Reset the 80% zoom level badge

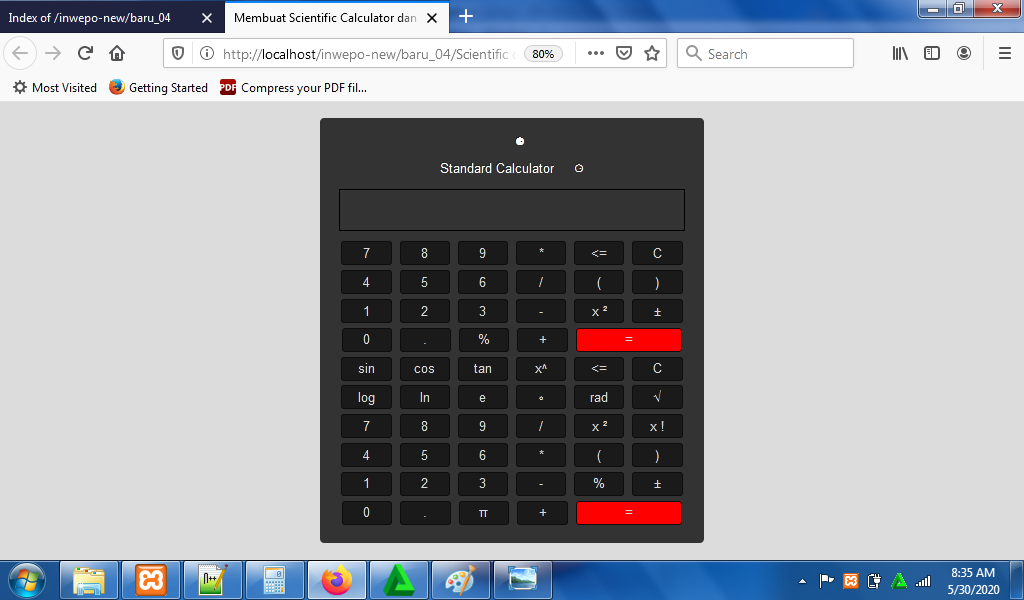point(543,54)
